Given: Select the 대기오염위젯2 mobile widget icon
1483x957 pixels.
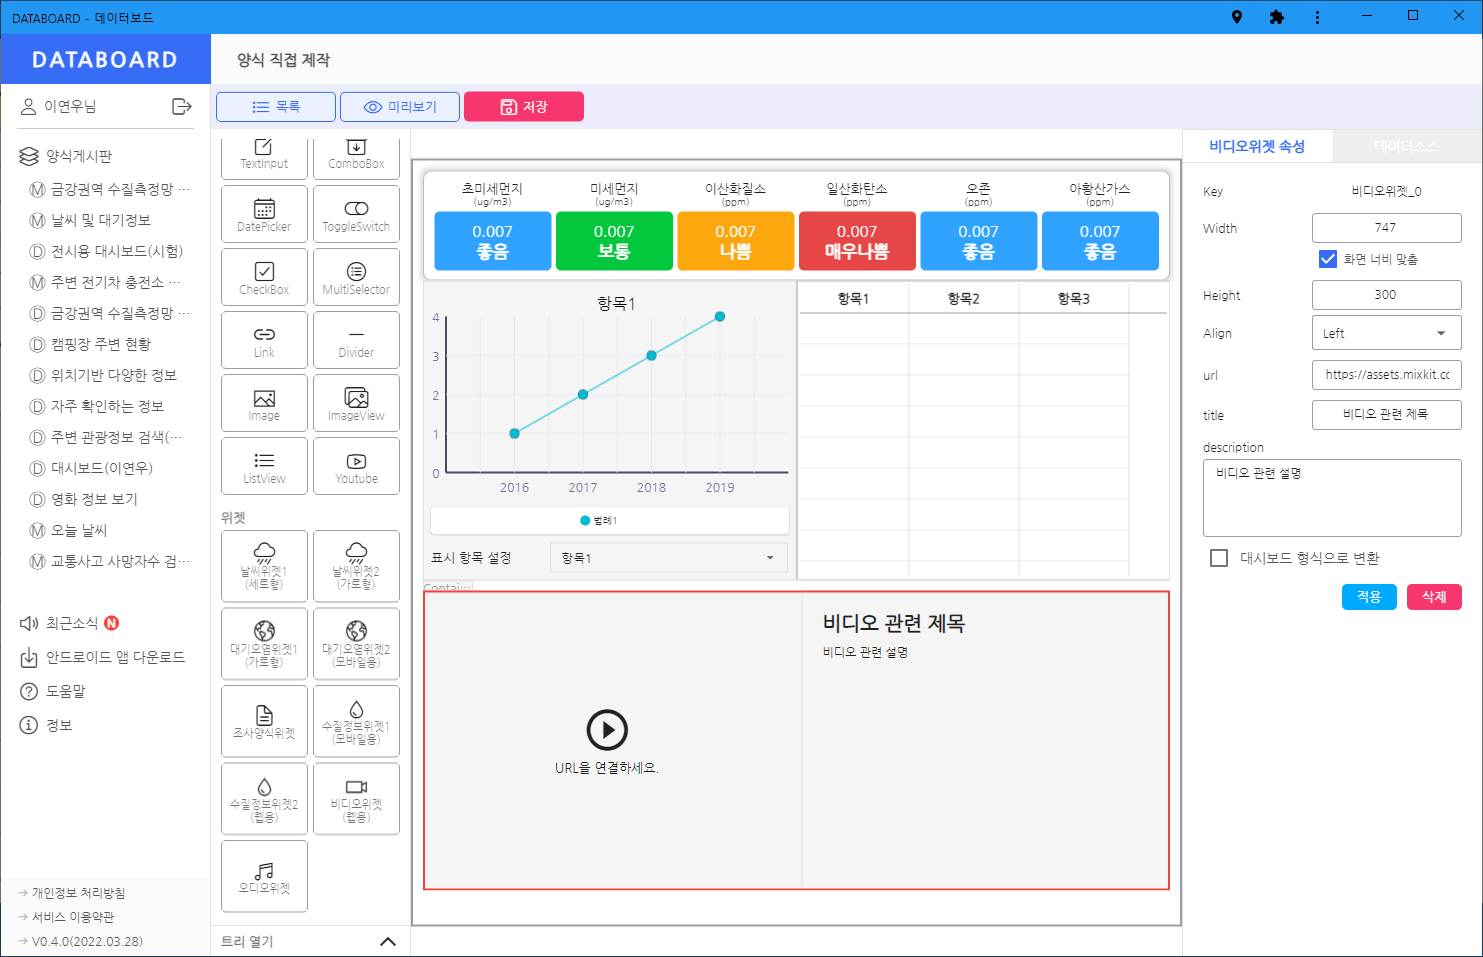Looking at the screenshot, I should coord(356,643).
